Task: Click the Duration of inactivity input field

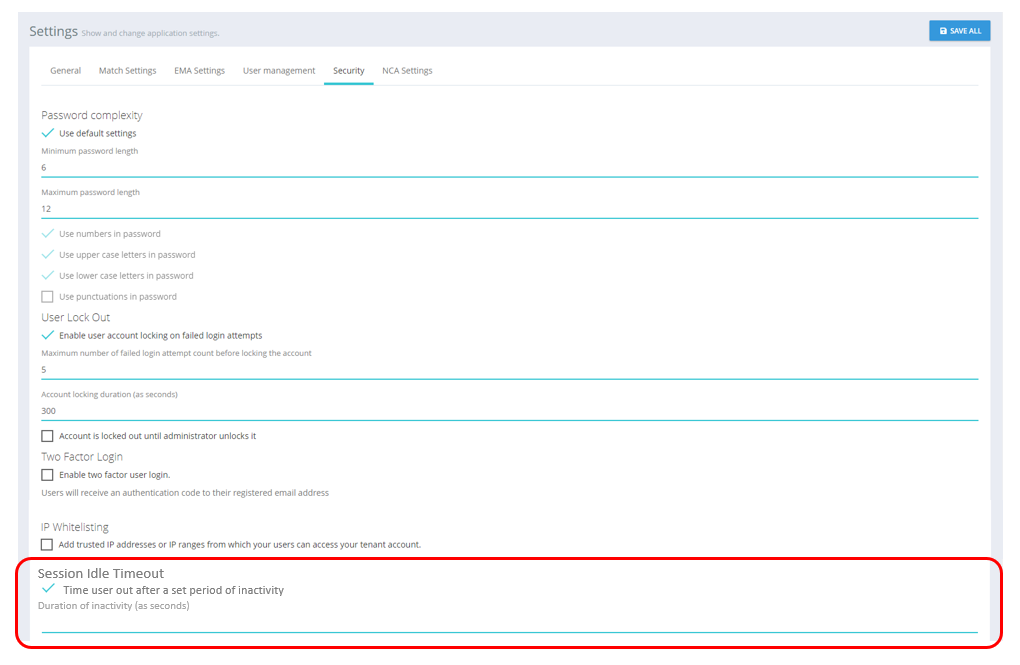Action: [x=509, y=622]
